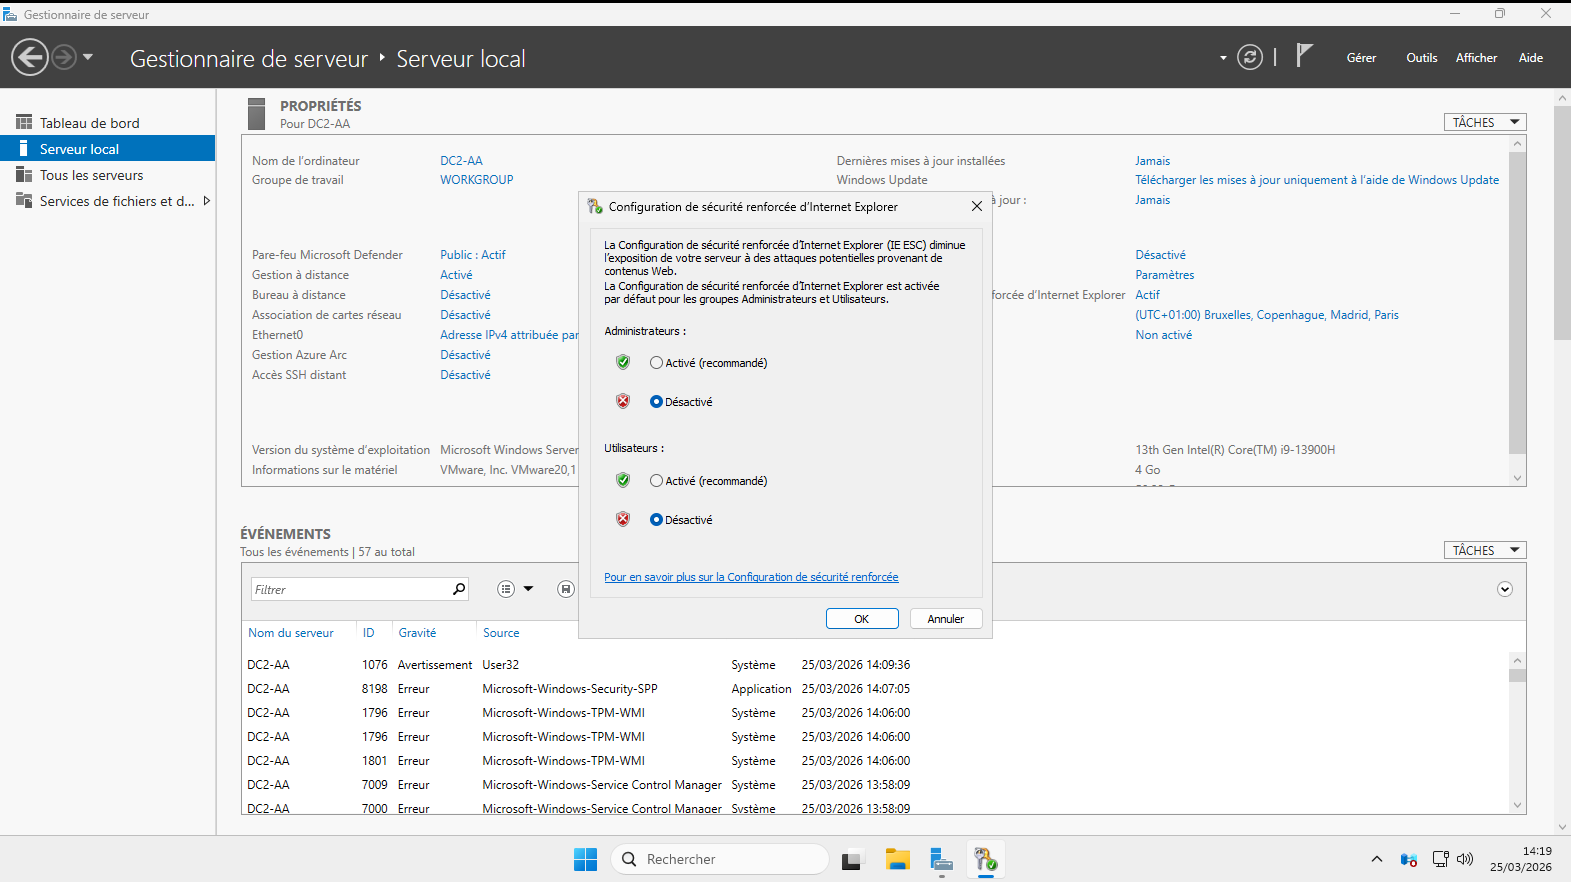Click the forward navigation arrow
This screenshot has width=1571, height=882.
tap(64, 57)
